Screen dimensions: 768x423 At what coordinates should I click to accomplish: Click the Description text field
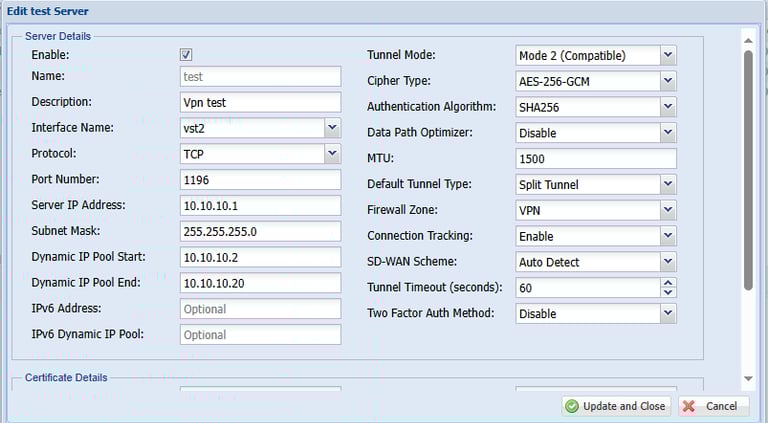(260, 102)
